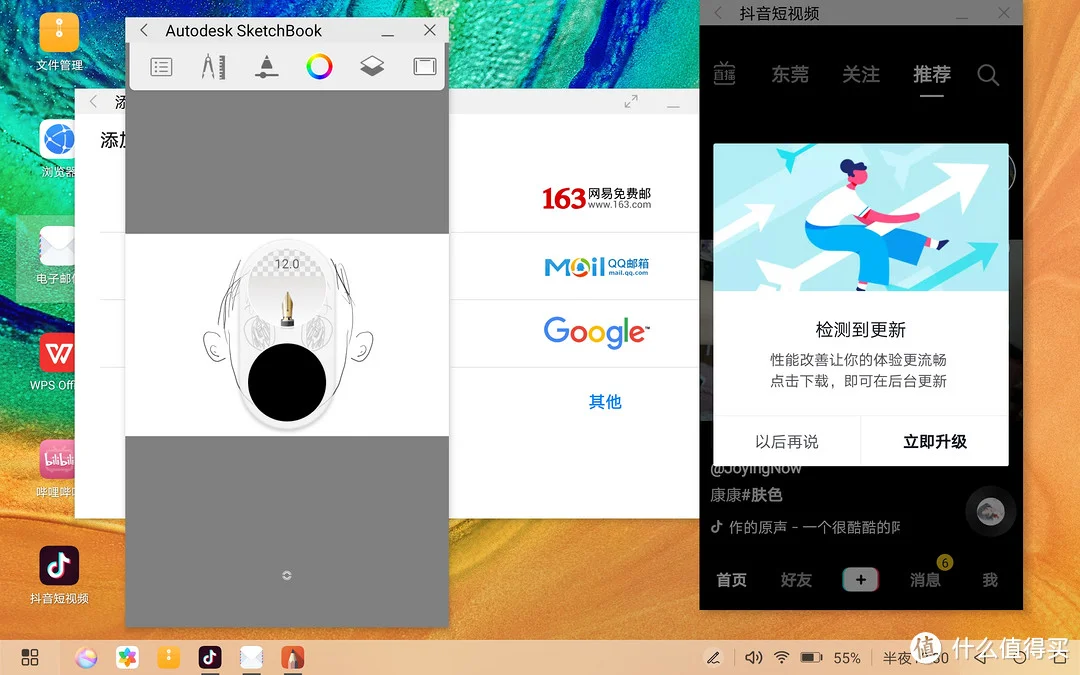The height and width of the screenshot is (675, 1080).
Task: Open the 我 profile tab in Douyin
Action: click(x=990, y=580)
